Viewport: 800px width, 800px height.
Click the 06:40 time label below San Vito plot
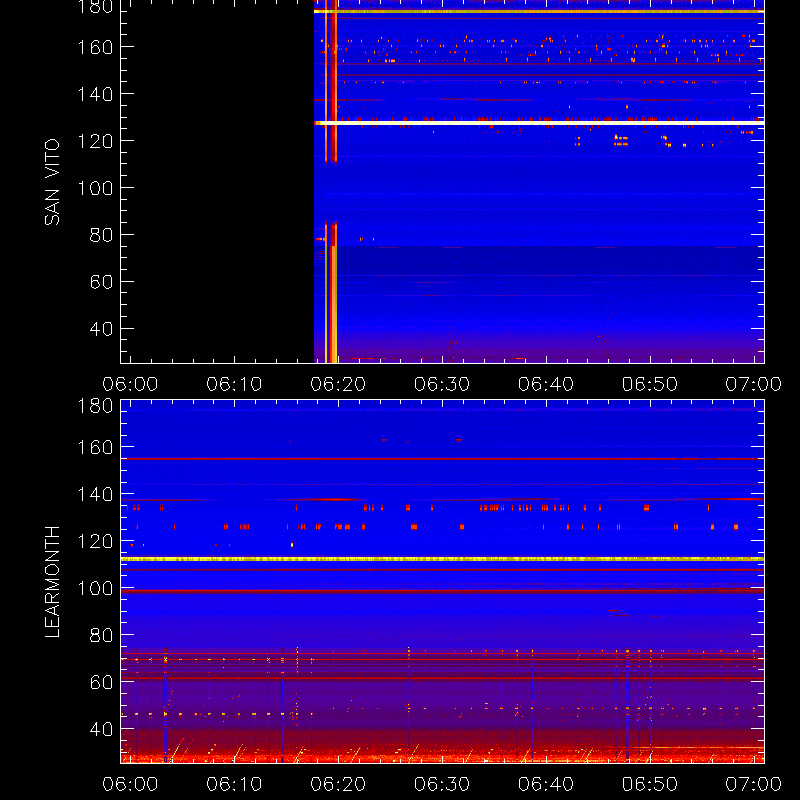point(546,384)
